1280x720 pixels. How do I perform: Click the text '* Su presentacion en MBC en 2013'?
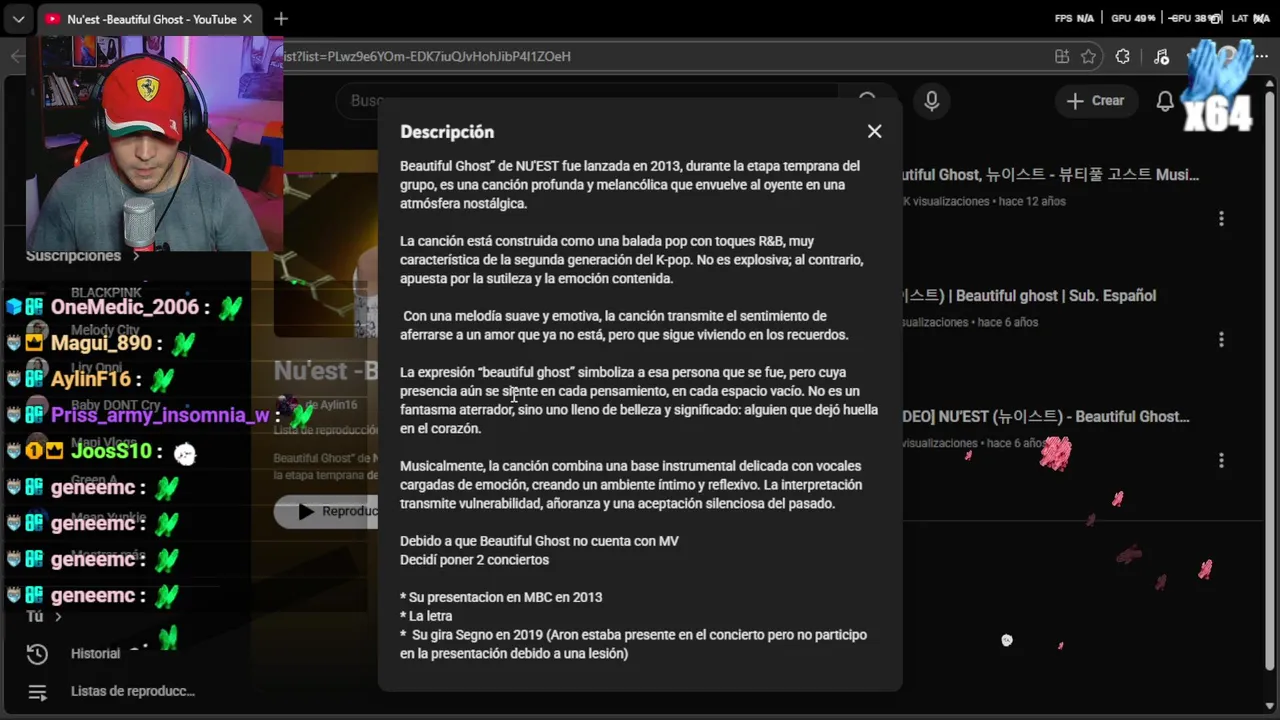pos(501,598)
